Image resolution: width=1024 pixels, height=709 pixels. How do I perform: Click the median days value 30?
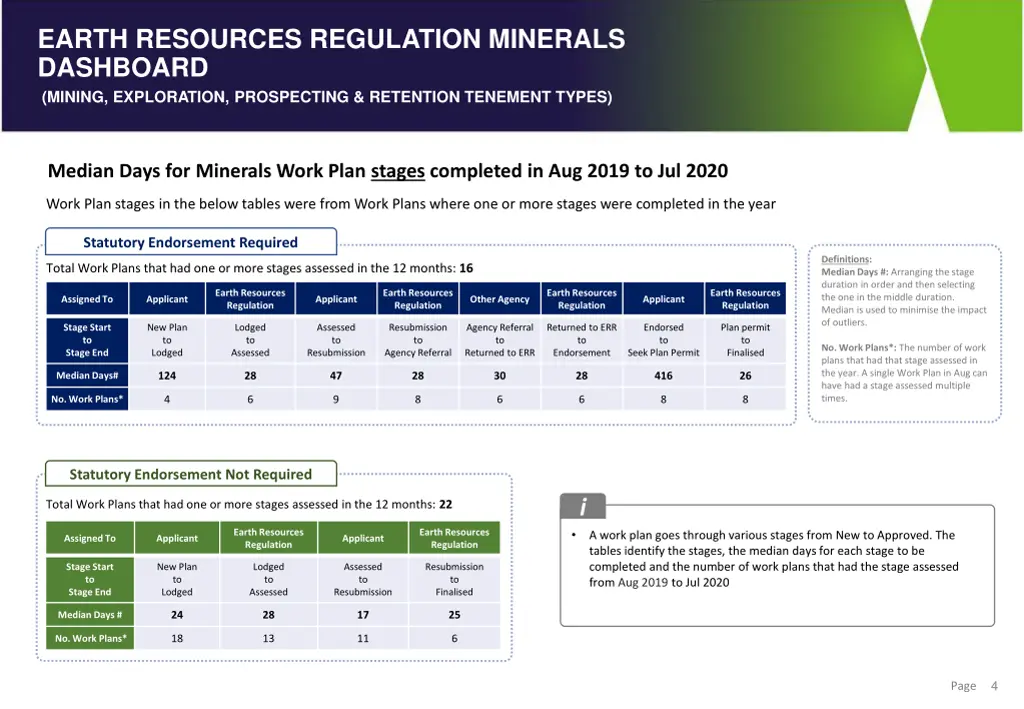point(500,376)
